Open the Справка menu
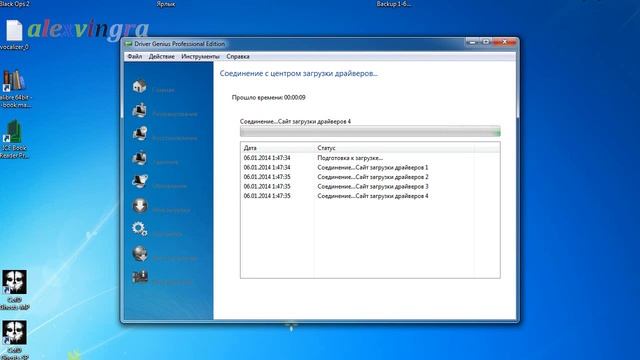The image size is (640, 360). pyautogui.click(x=238, y=56)
